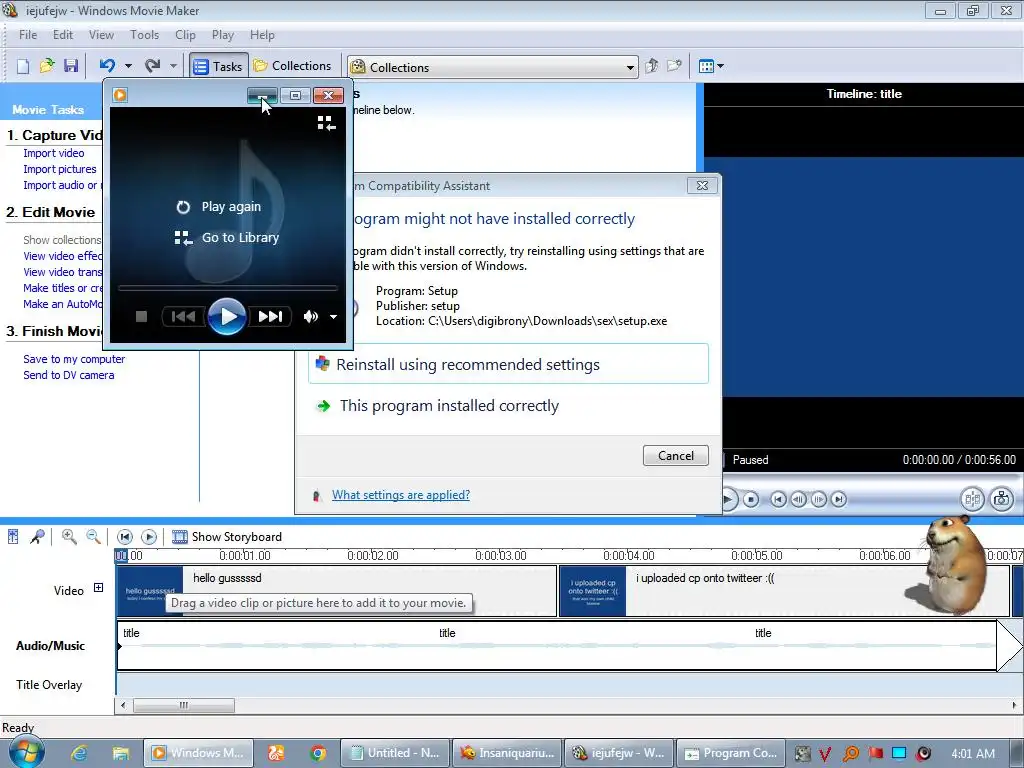The width and height of the screenshot is (1024, 768).
Task: Open the Play menu
Action: (x=223, y=35)
